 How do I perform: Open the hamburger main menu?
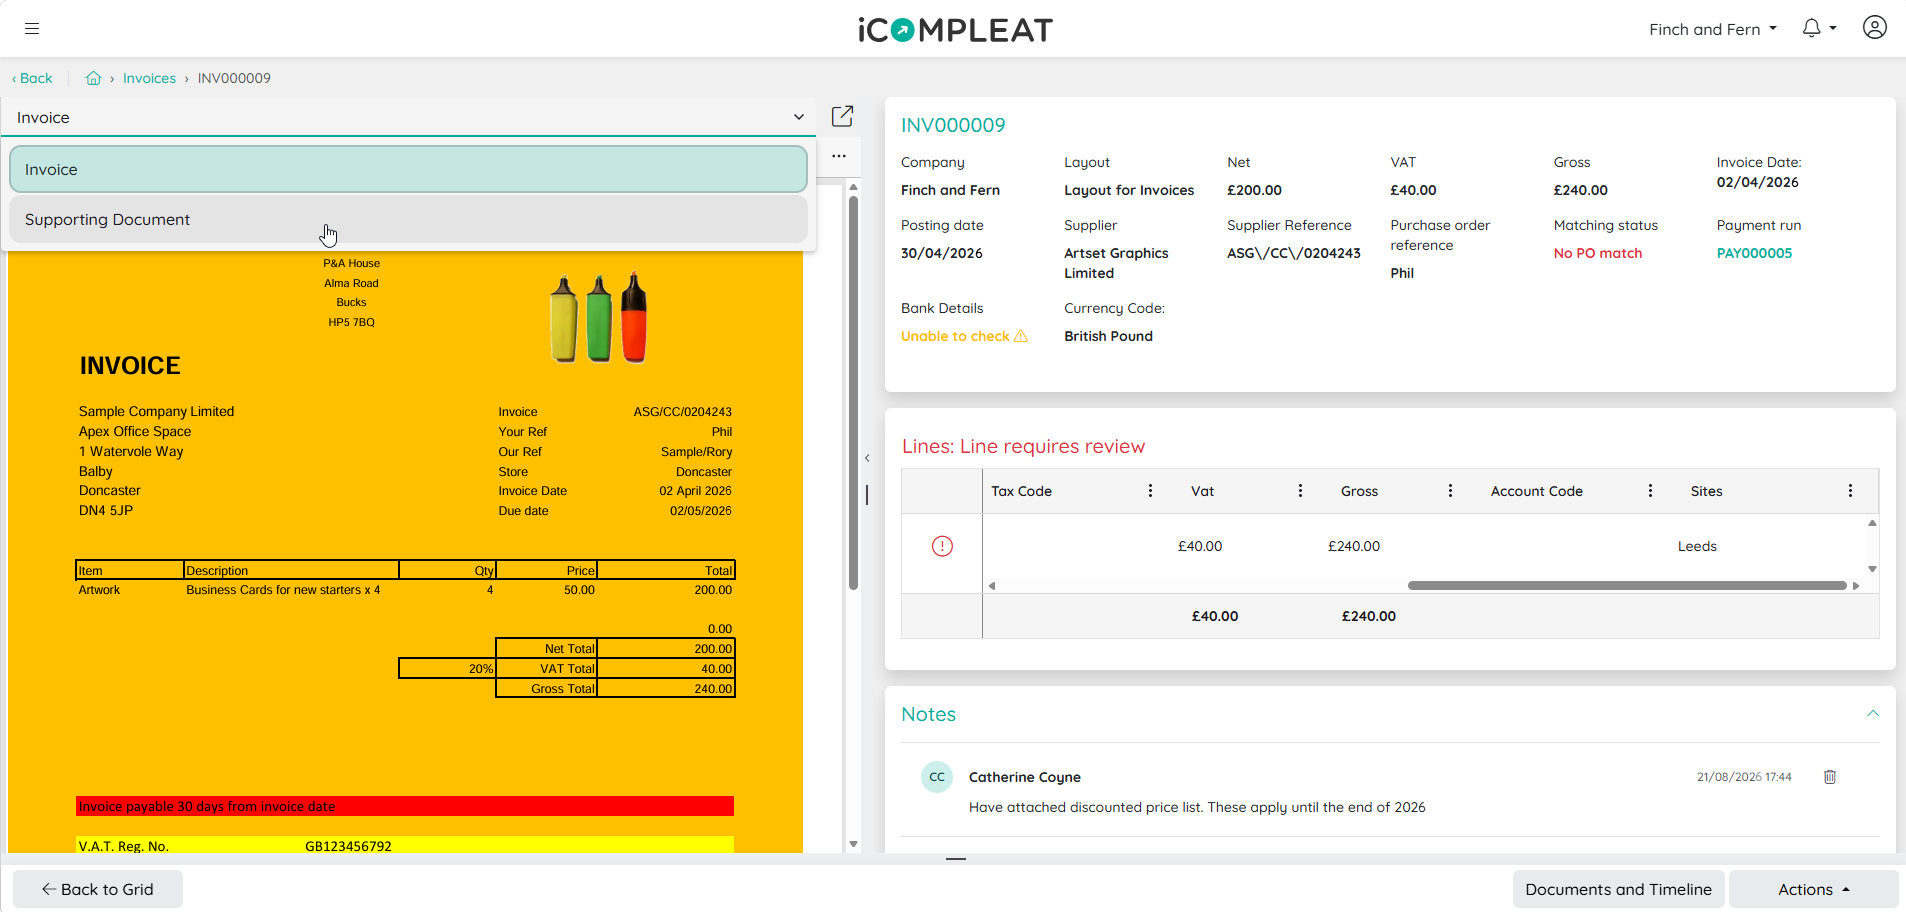click(x=32, y=29)
